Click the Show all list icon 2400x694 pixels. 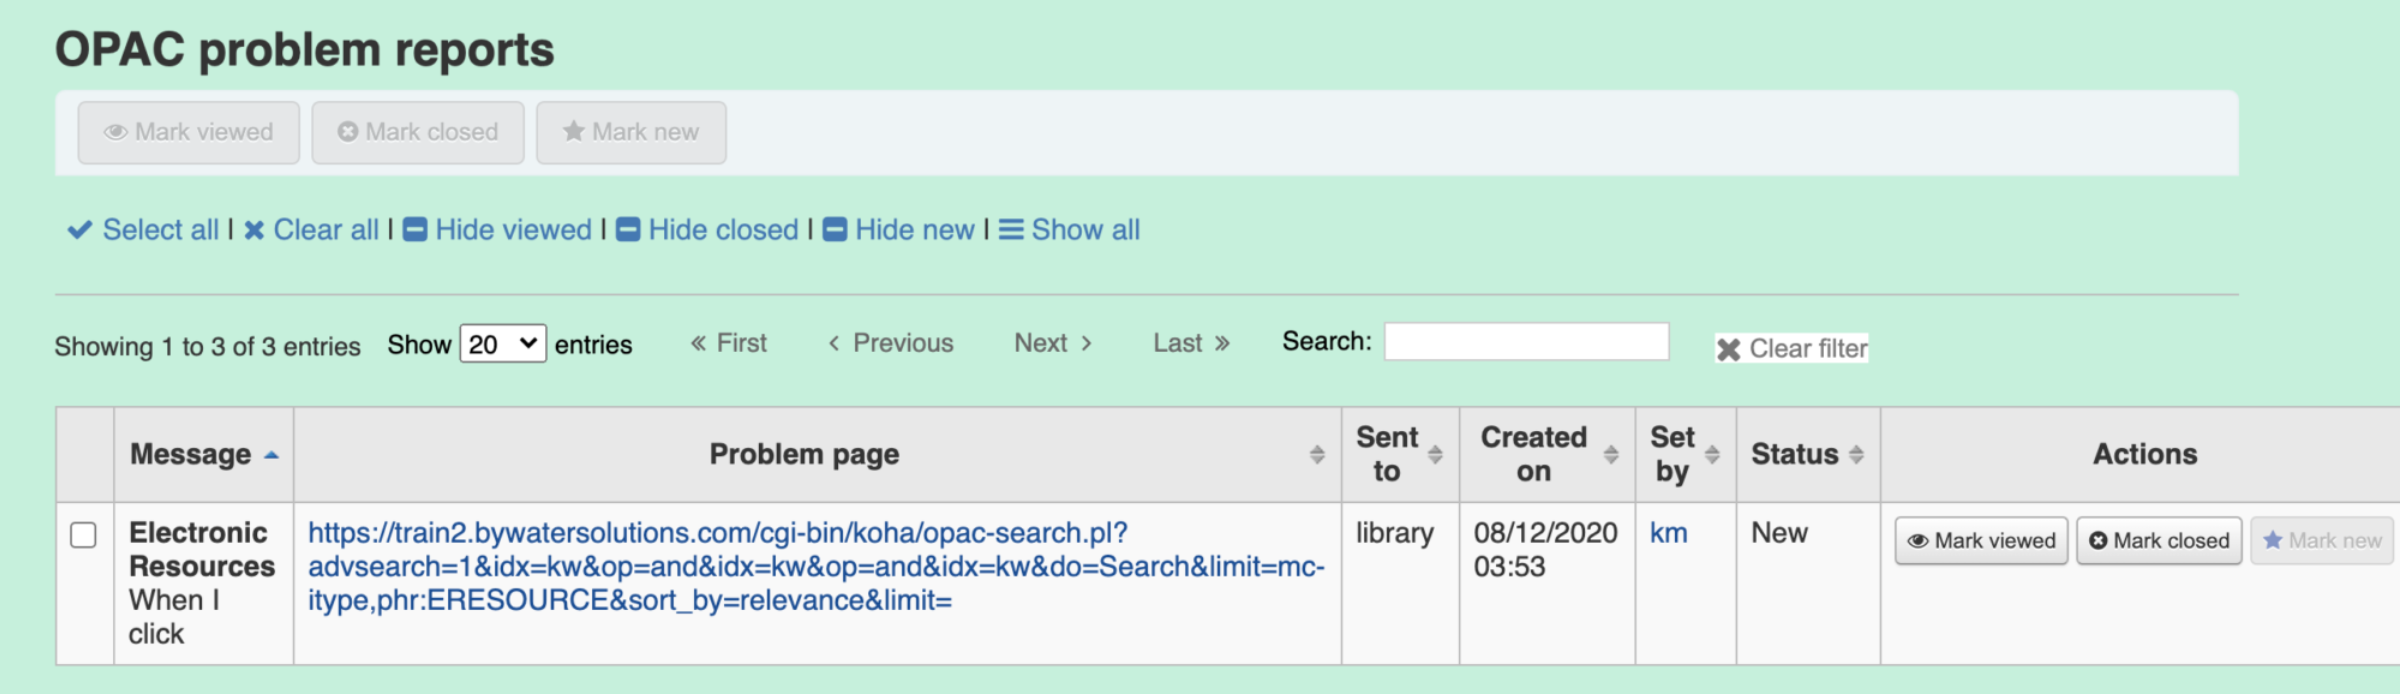[x=1011, y=230]
